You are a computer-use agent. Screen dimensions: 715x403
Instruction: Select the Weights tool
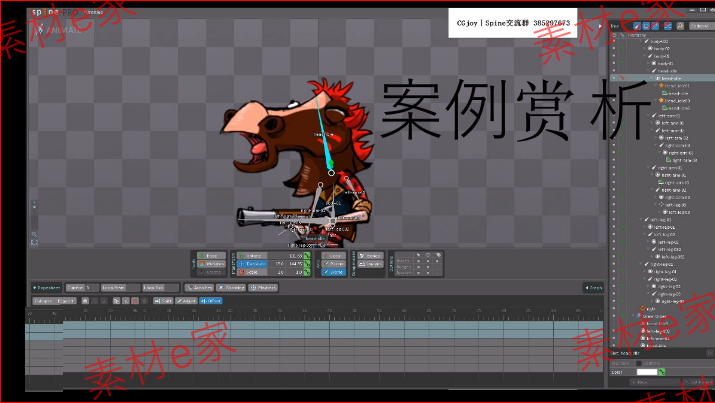(211, 264)
